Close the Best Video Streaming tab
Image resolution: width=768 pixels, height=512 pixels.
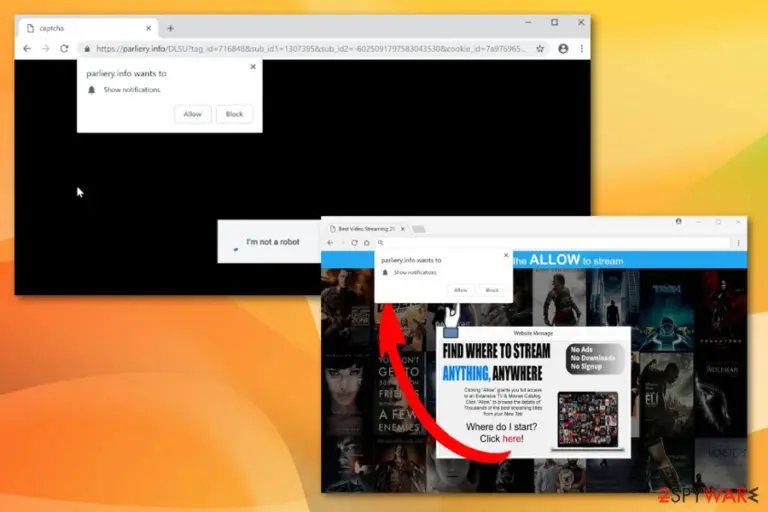click(x=403, y=229)
